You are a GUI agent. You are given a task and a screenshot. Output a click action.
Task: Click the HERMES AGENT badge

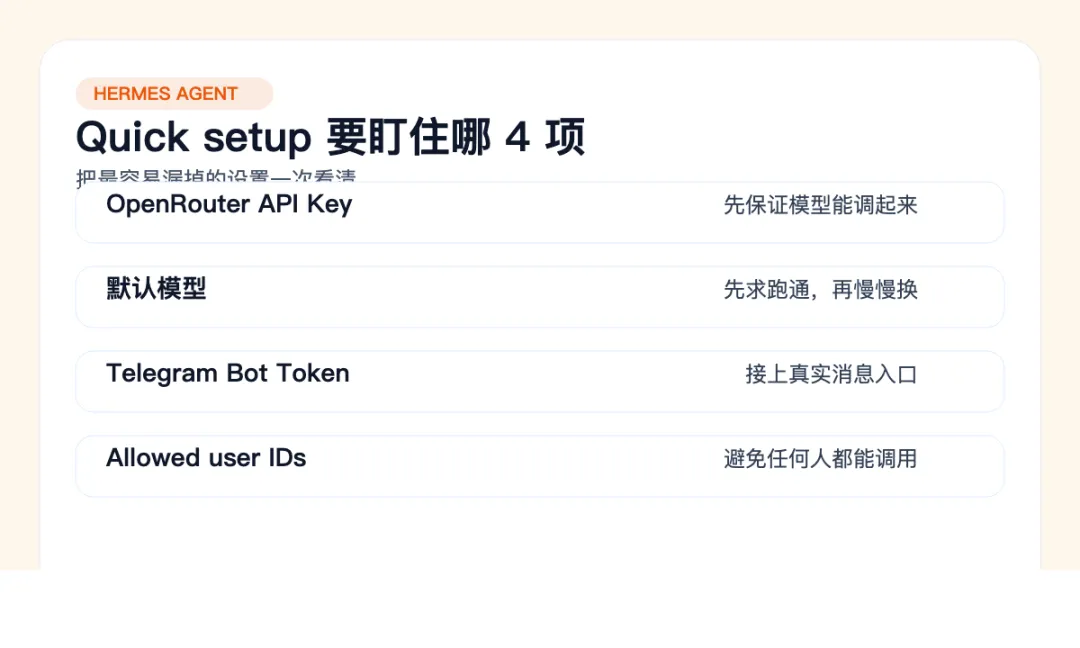pyautogui.click(x=174, y=94)
